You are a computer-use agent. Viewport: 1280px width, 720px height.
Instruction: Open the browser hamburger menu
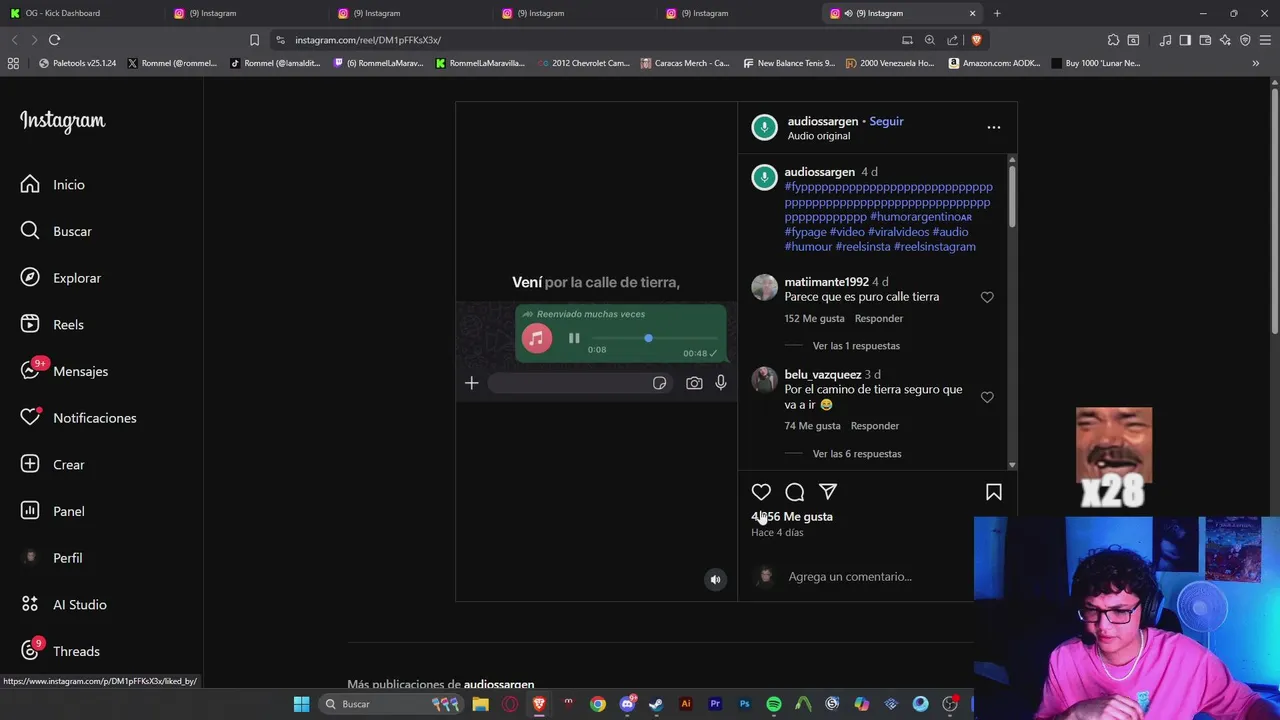tap(1265, 40)
